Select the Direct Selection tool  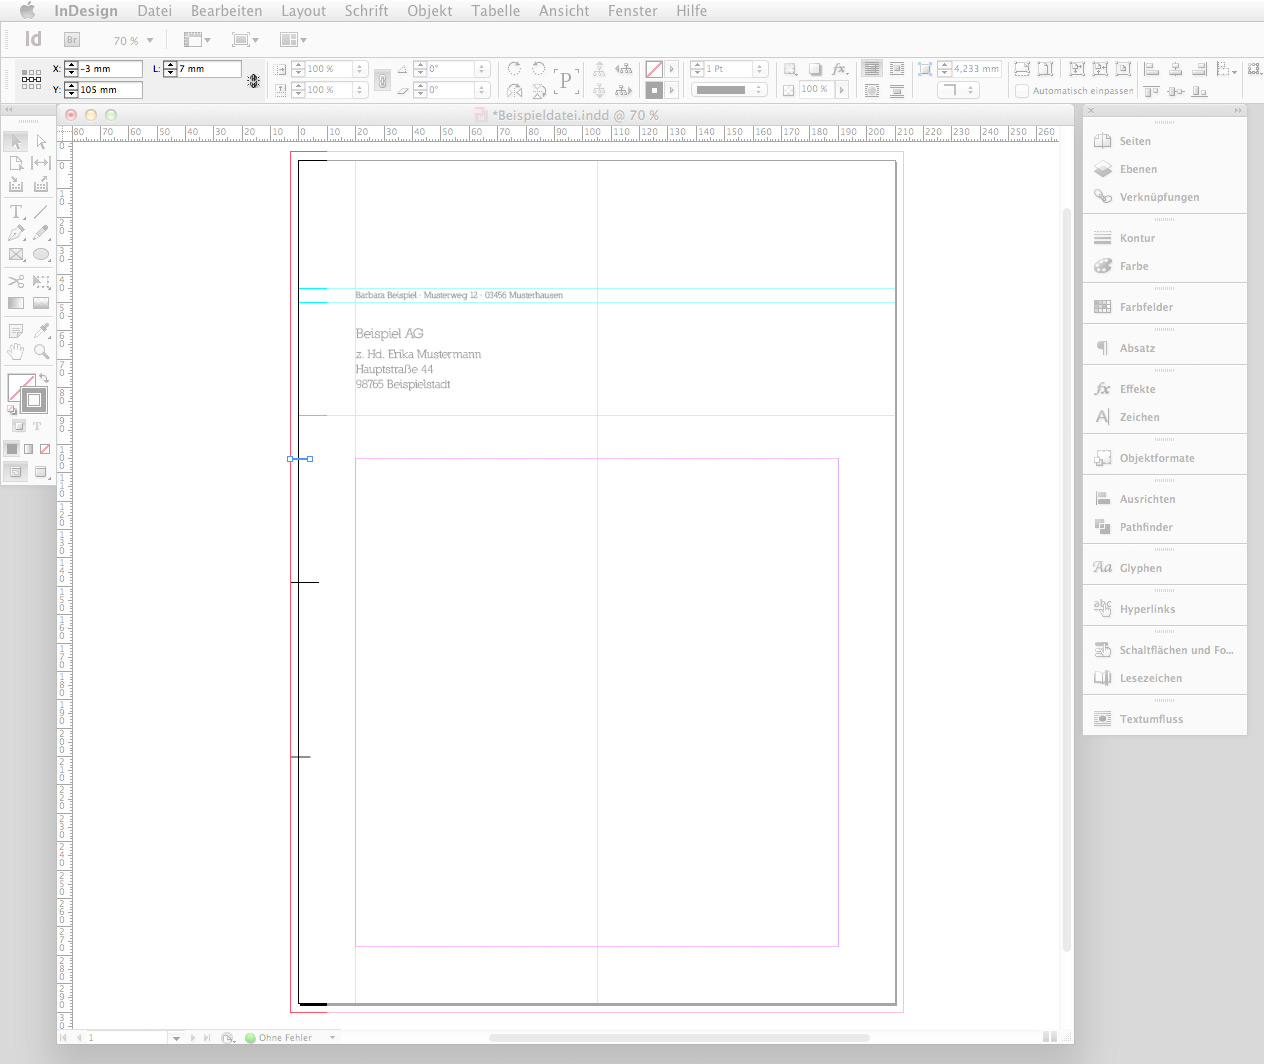[x=42, y=142]
